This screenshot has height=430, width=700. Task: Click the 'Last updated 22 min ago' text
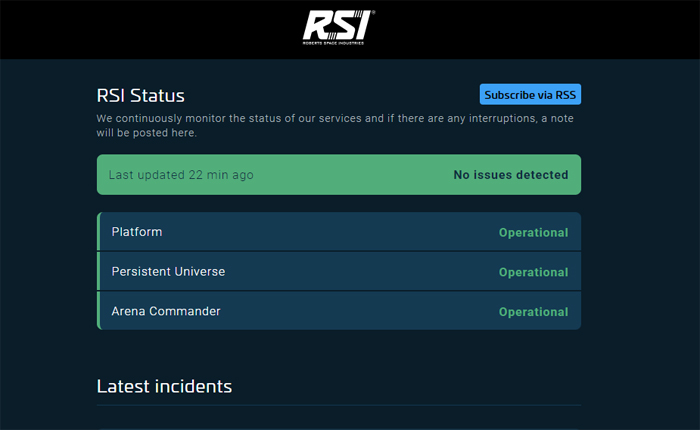(181, 175)
